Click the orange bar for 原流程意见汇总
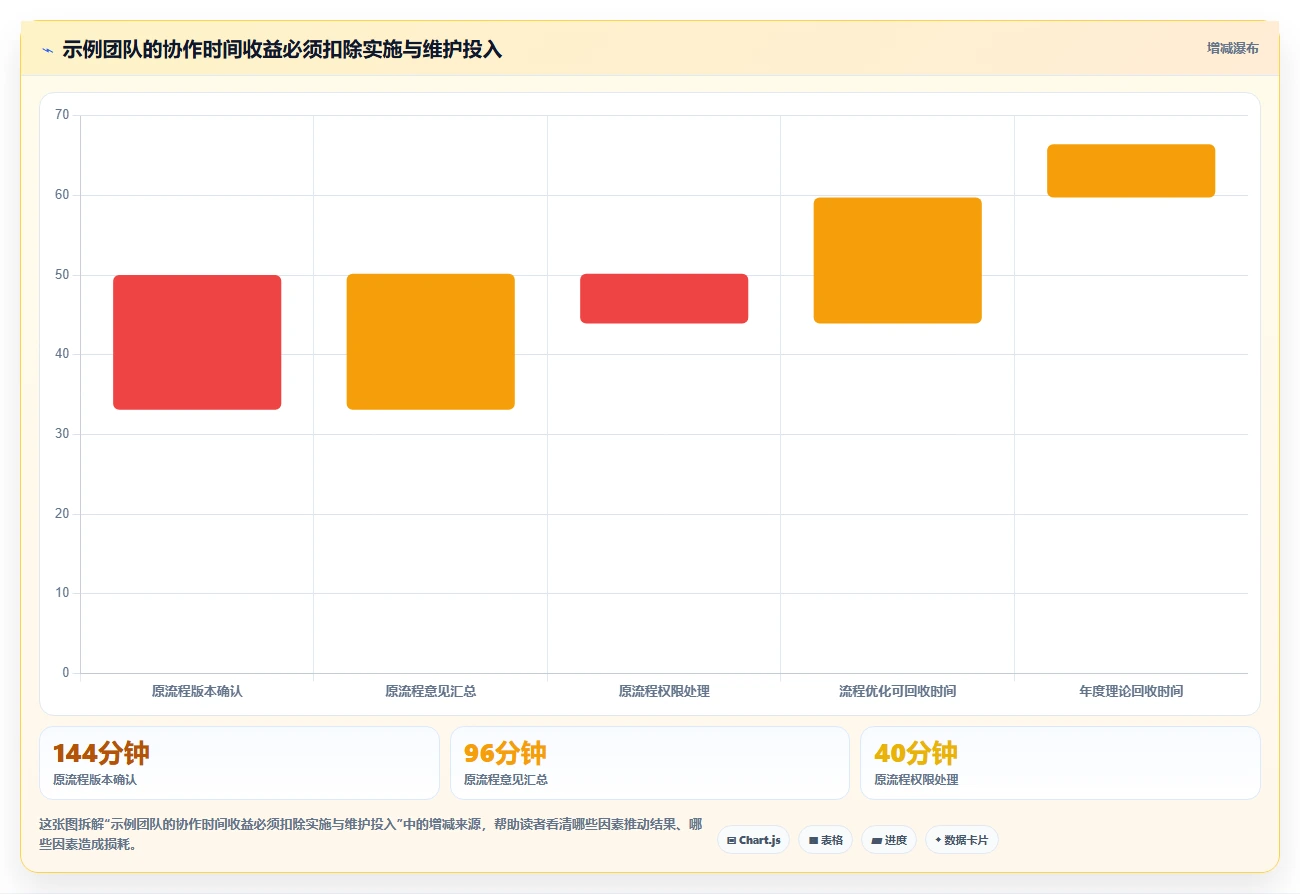The width and height of the screenshot is (1300, 894). click(x=431, y=342)
